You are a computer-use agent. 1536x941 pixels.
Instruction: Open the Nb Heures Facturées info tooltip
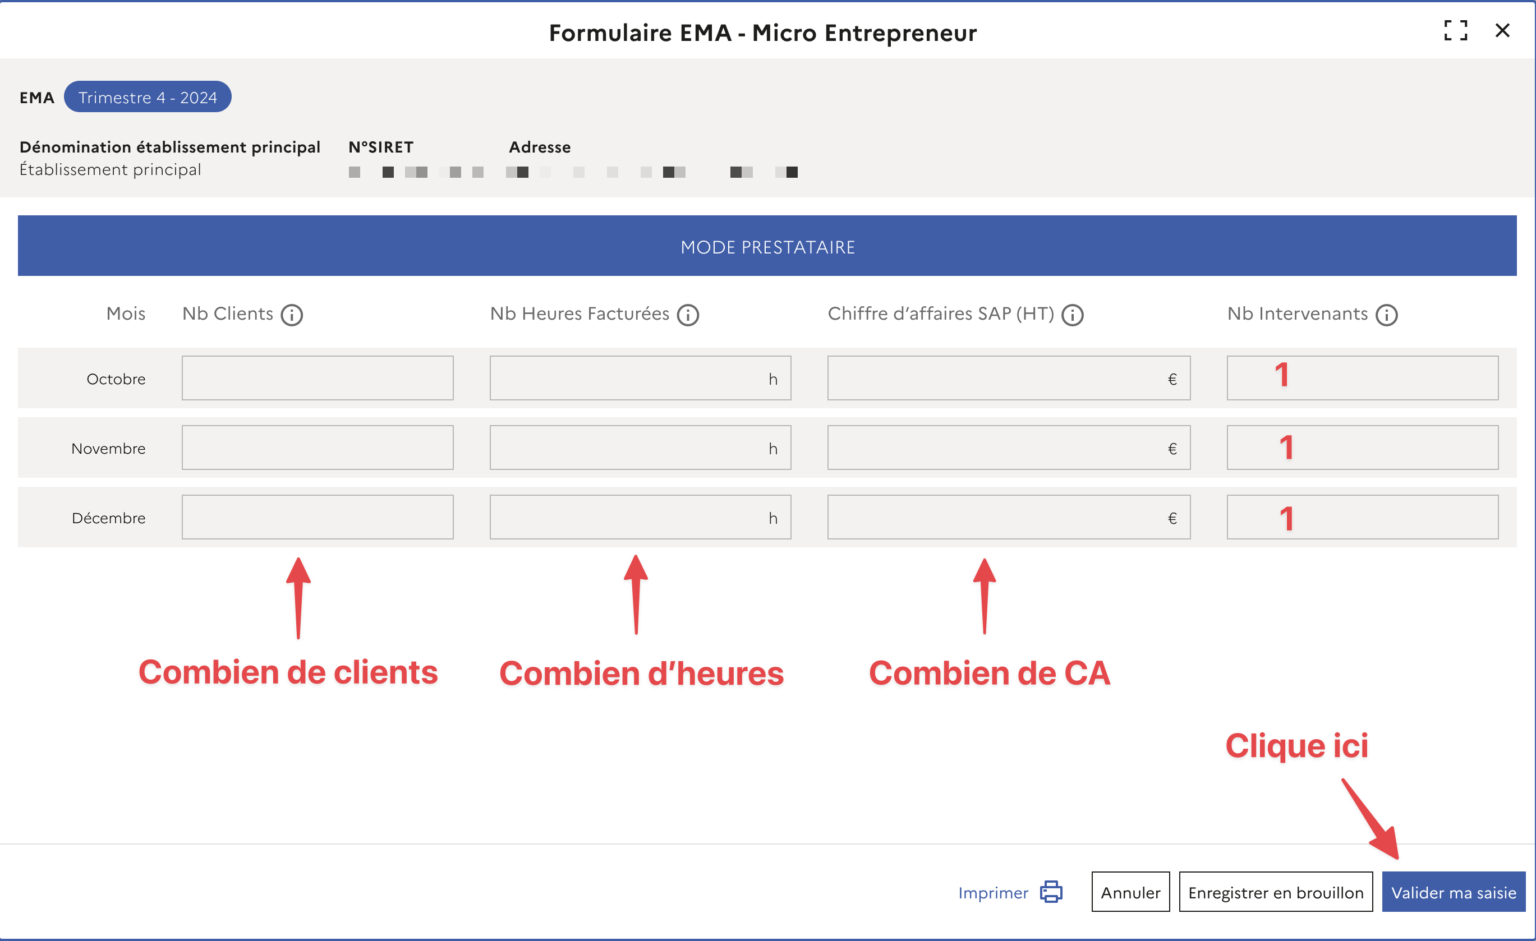[688, 314]
